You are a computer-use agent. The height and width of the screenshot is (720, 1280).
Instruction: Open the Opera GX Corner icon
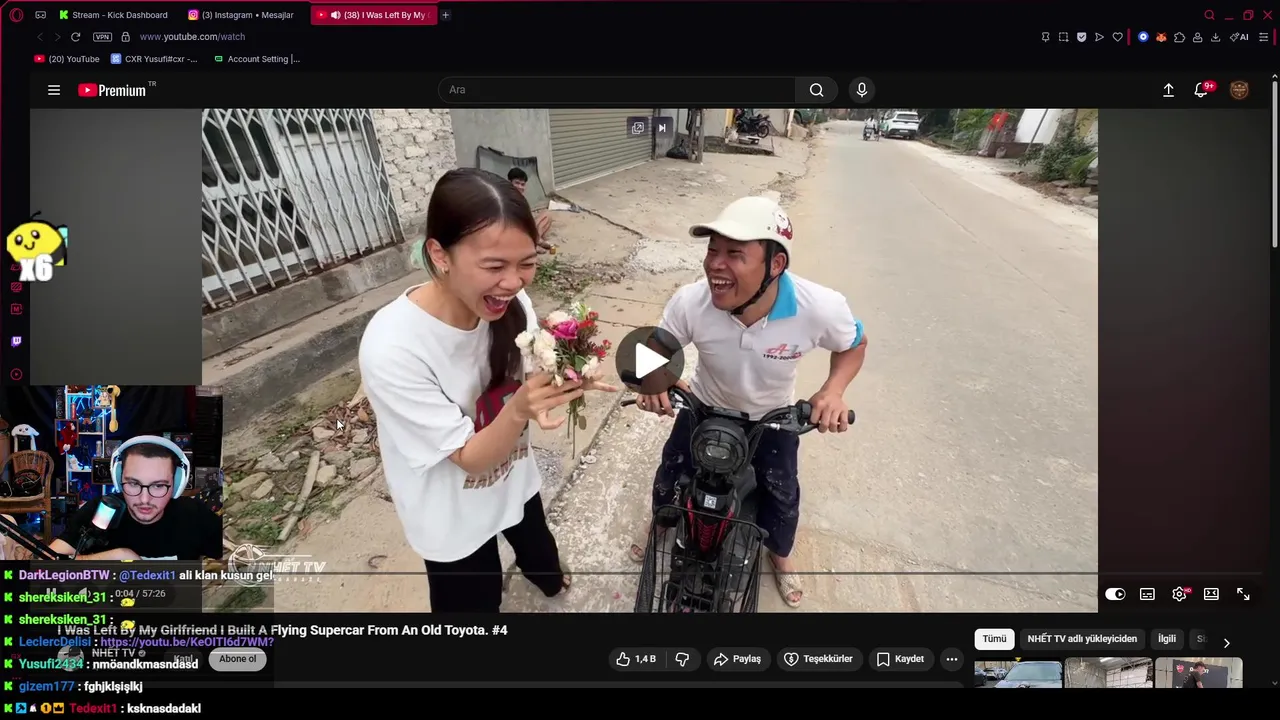pyautogui.click(x=40, y=15)
